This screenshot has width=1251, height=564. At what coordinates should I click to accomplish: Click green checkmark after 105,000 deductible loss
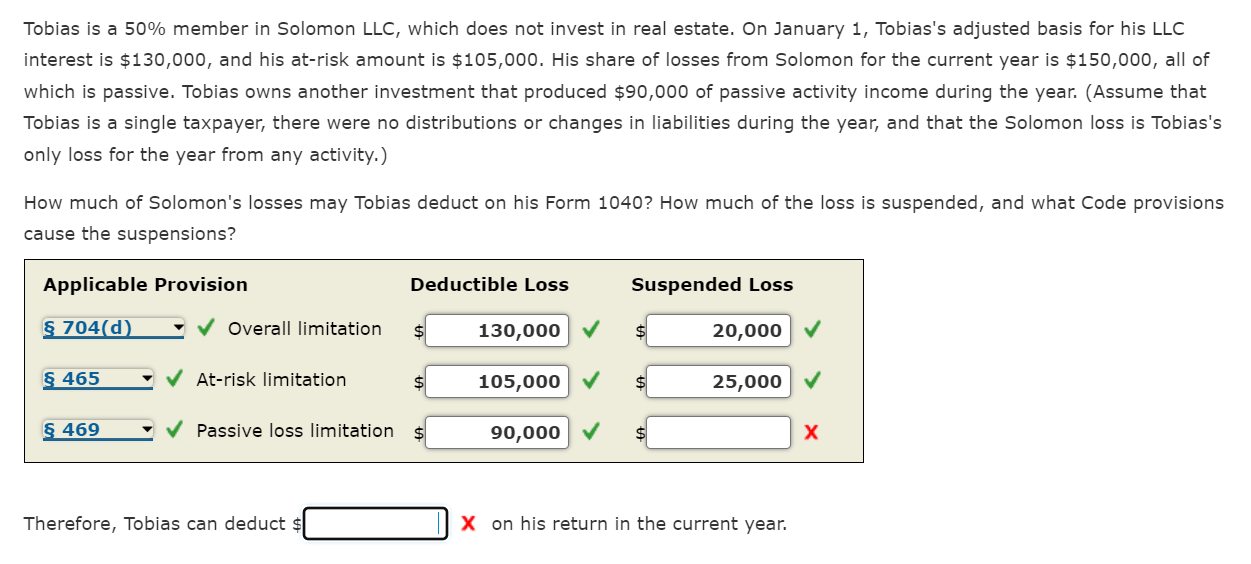(591, 380)
